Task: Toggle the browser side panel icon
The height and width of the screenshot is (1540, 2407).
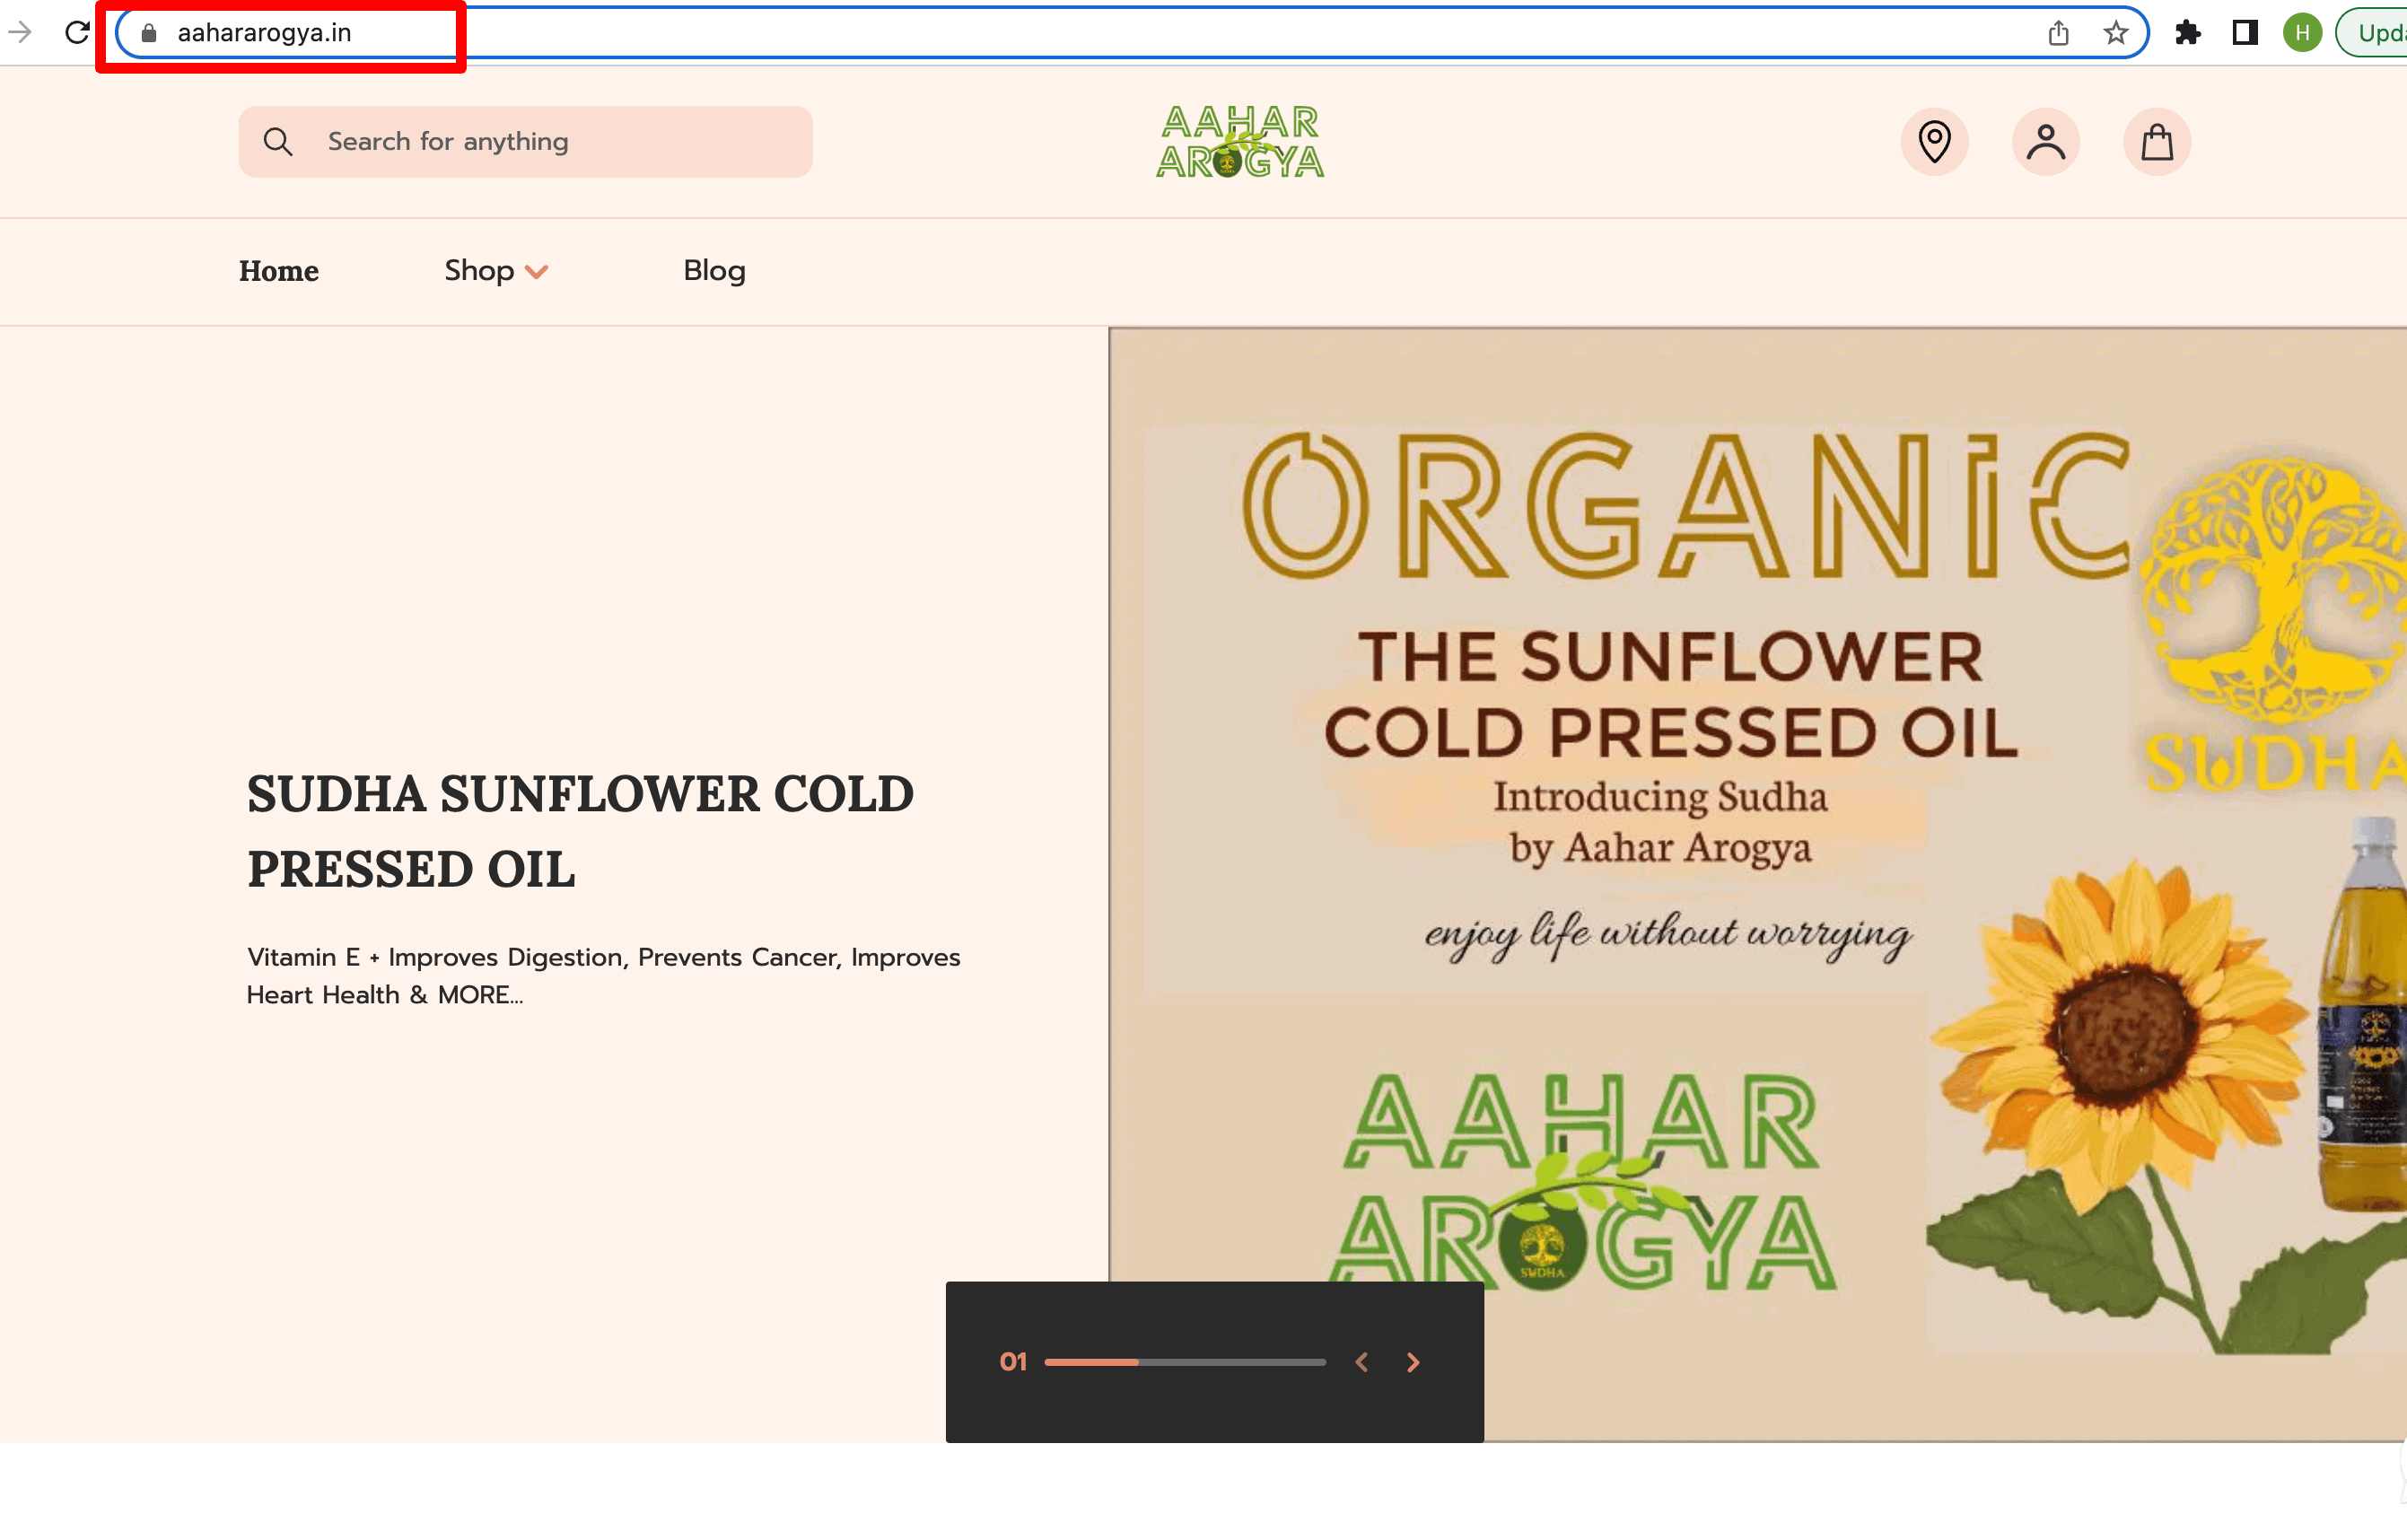Action: [2245, 33]
